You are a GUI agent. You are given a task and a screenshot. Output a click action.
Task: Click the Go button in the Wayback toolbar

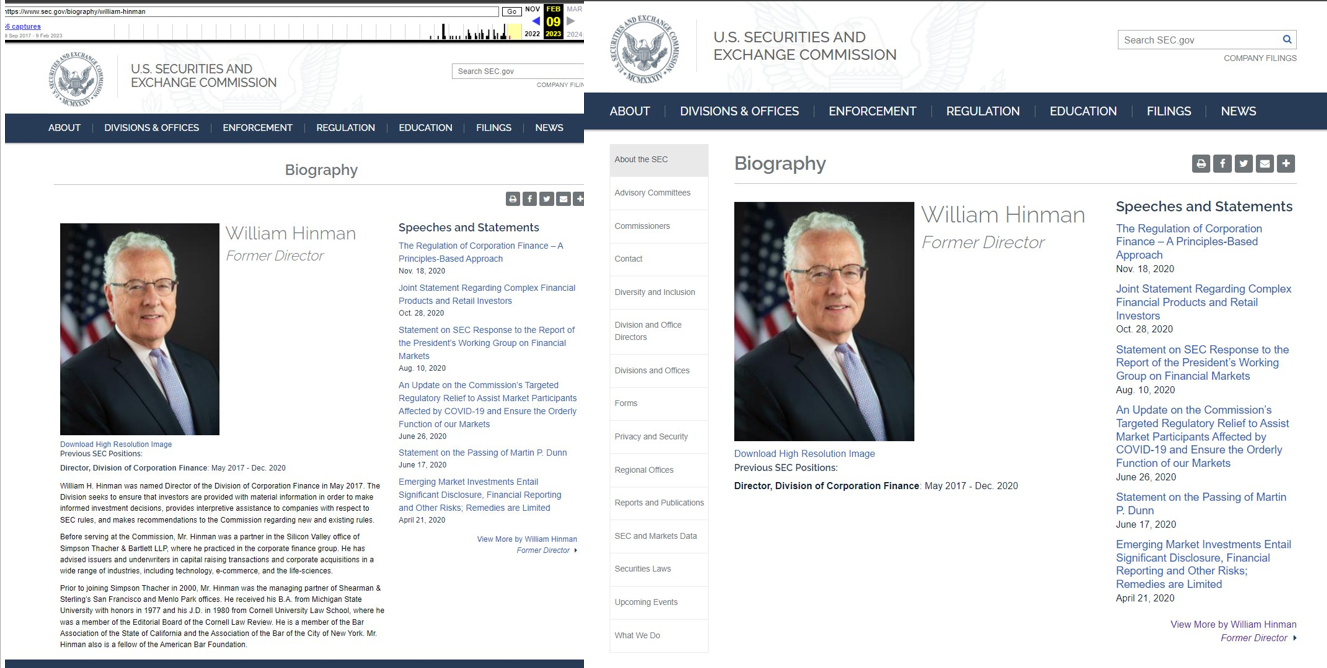511,12
